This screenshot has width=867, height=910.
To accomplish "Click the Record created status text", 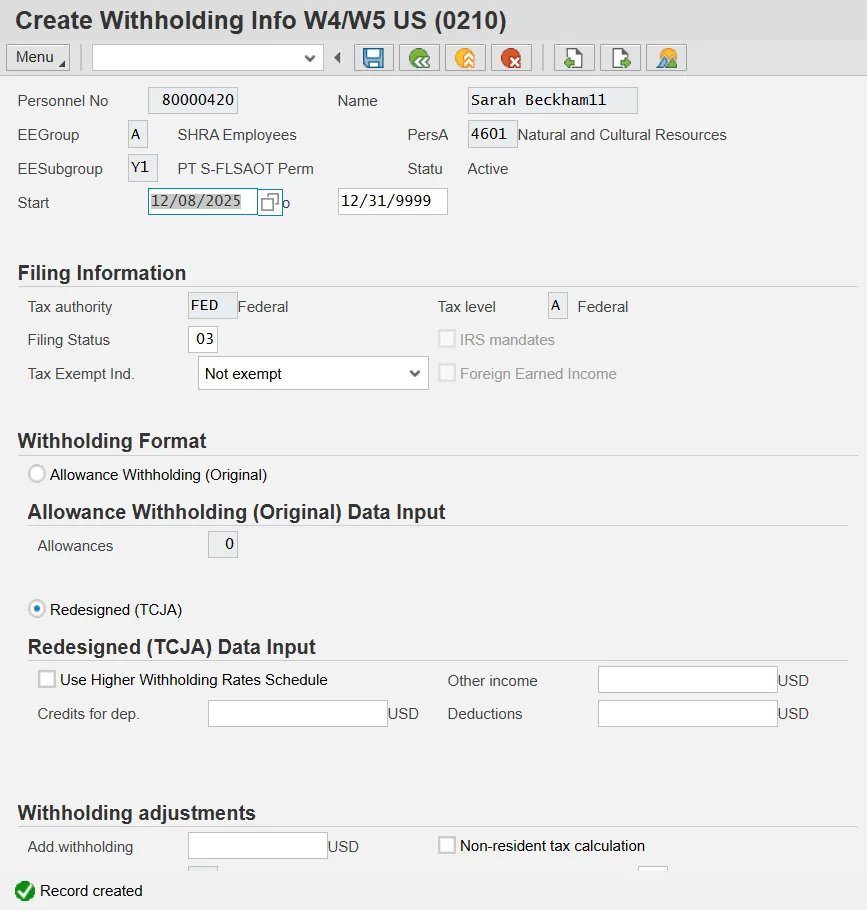I will point(91,891).
